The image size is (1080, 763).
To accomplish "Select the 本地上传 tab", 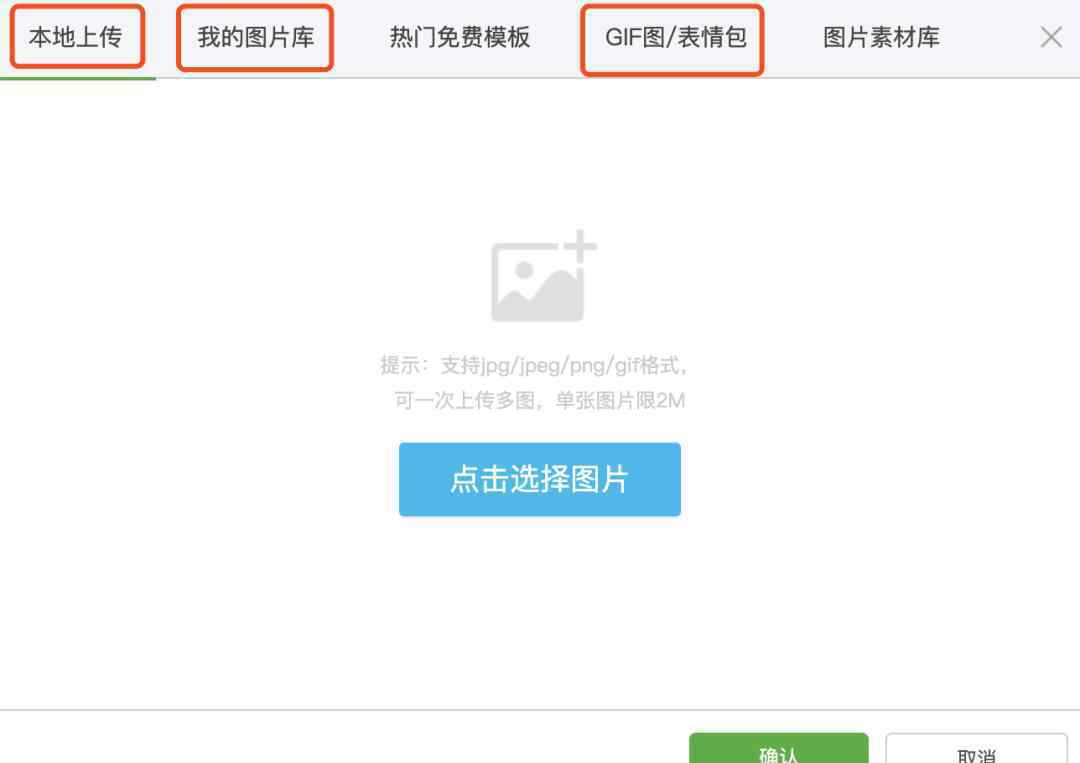I will [76, 37].
